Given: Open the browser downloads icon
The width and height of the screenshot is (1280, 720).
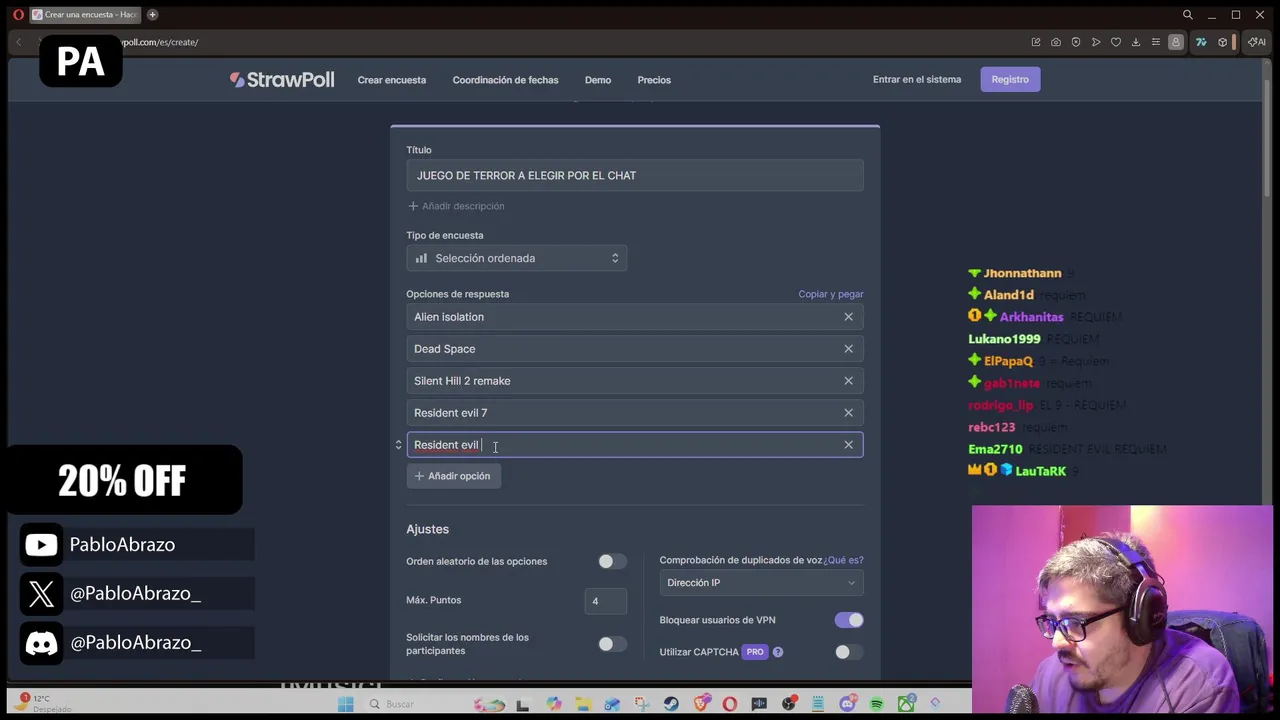Looking at the screenshot, I should (1136, 42).
